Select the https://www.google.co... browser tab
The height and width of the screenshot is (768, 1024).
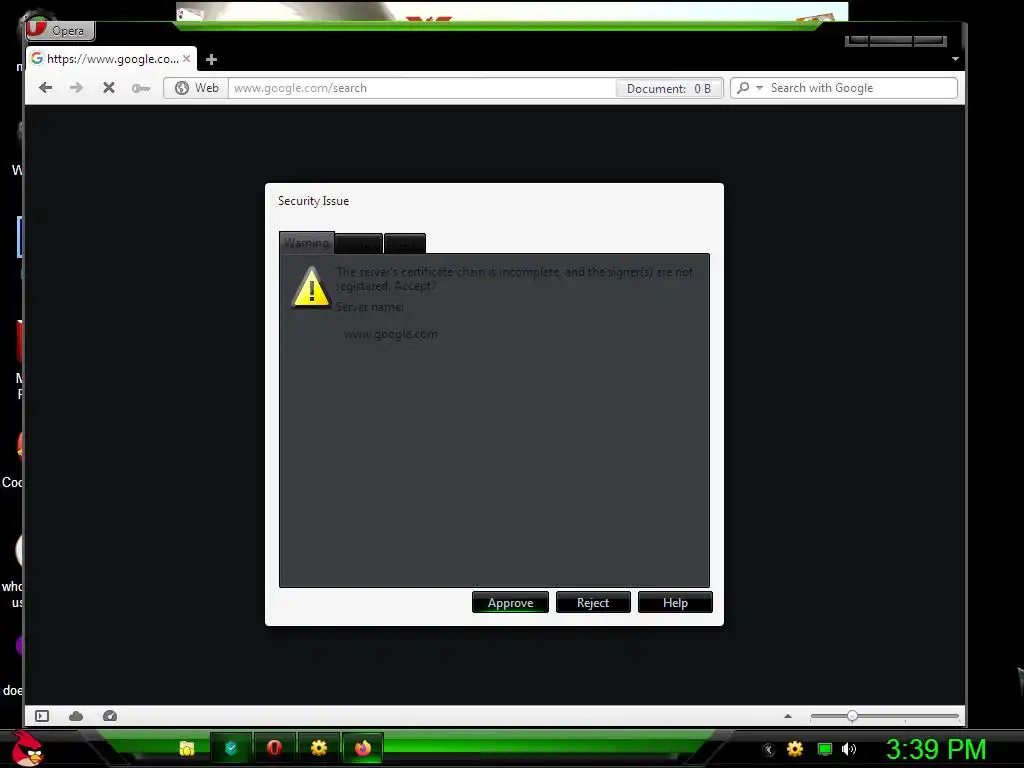click(111, 59)
